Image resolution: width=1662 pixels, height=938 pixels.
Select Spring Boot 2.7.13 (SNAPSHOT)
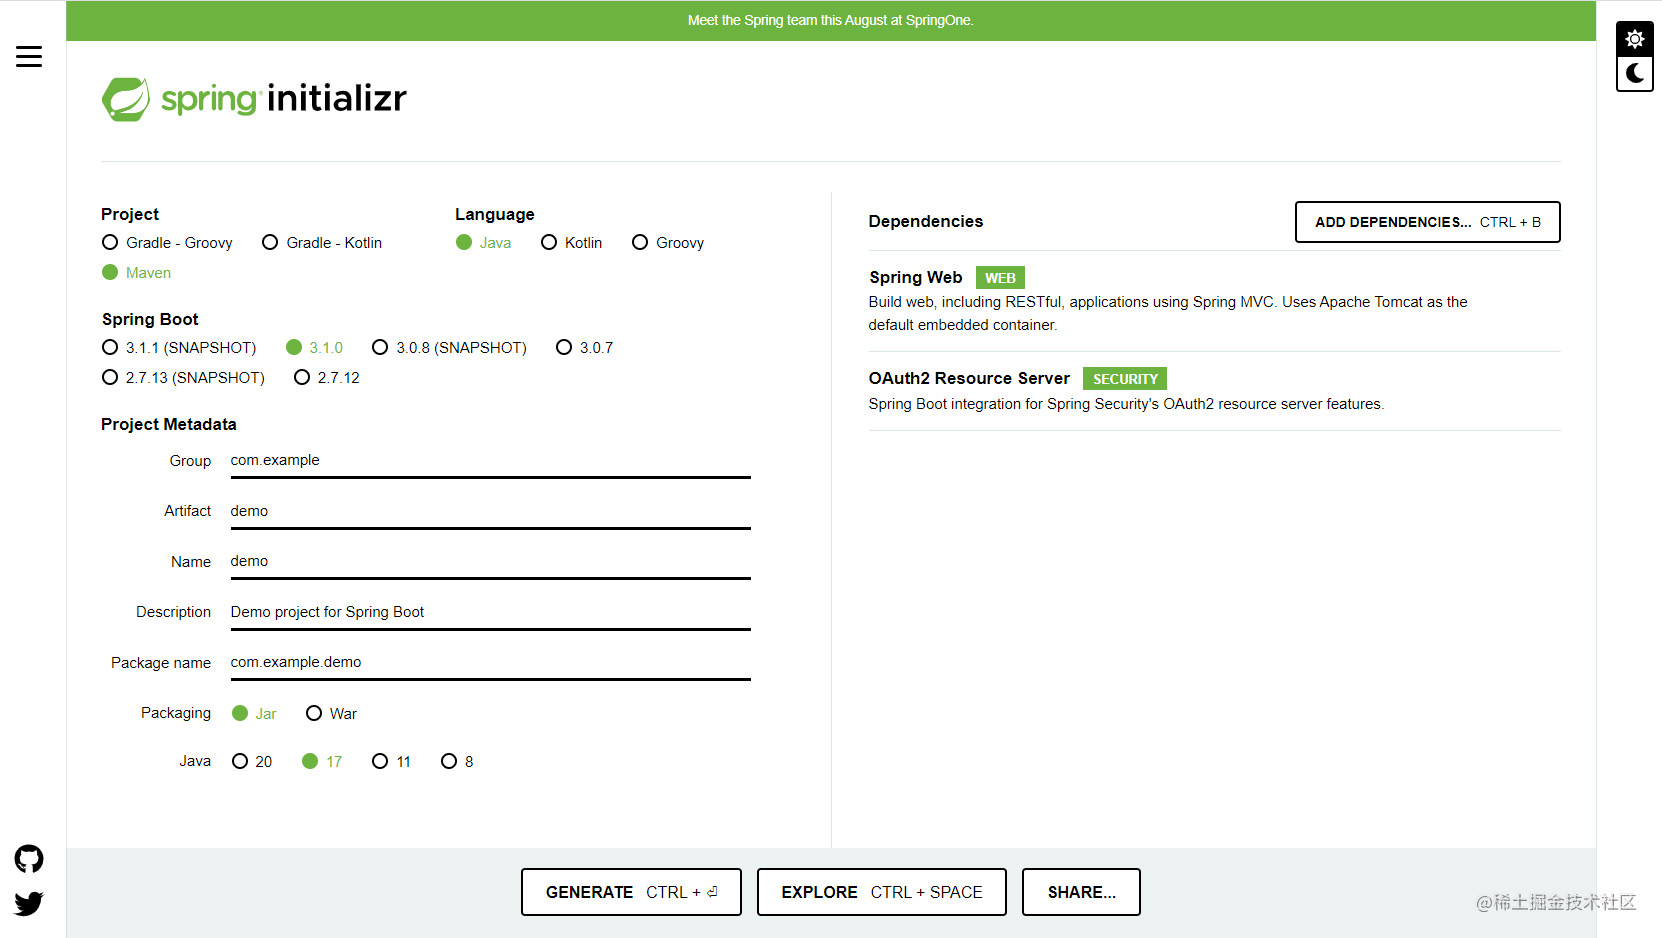coord(183,378)
